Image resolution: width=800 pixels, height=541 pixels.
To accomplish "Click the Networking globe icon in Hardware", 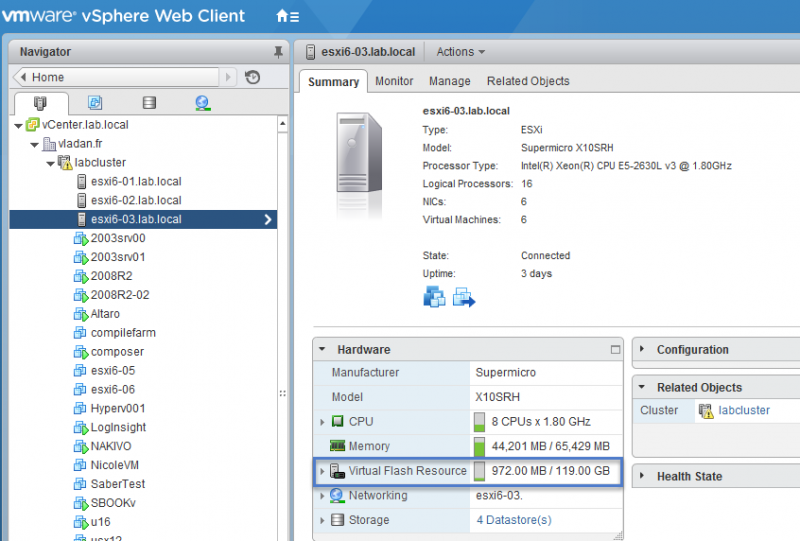I will click(337, 495).
